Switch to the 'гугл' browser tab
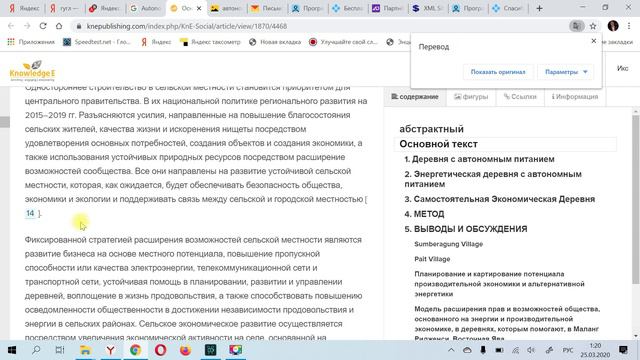The height and width of the screenshot is (360, 640). tap(64, 8)
